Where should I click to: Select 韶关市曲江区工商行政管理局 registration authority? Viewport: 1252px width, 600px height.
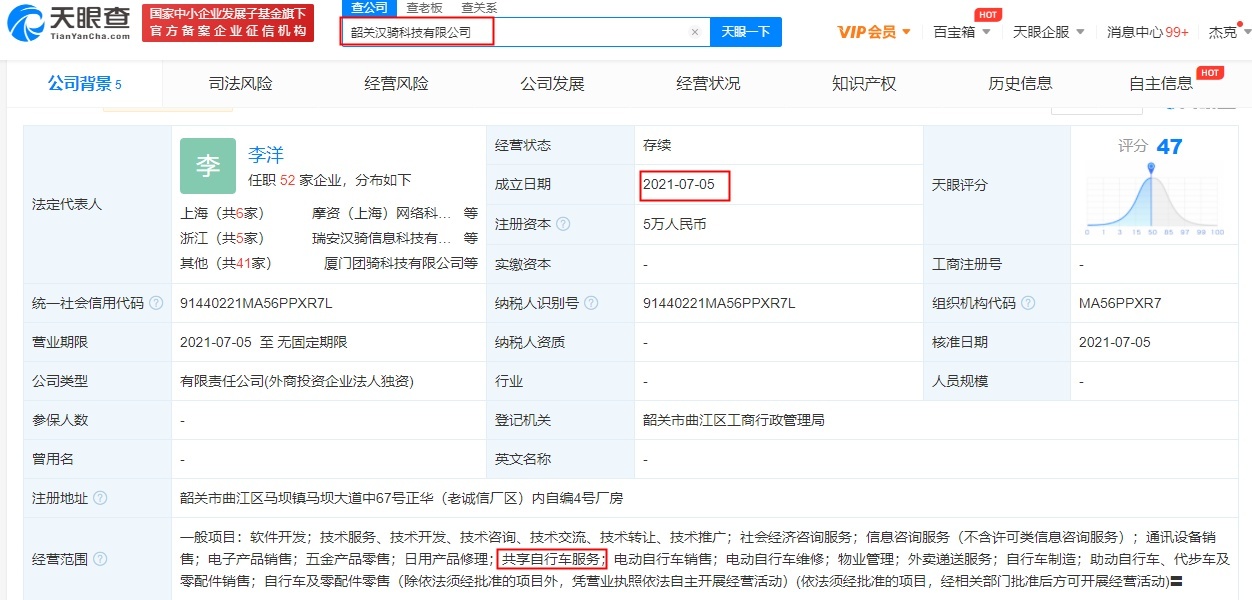click(734, 420)
